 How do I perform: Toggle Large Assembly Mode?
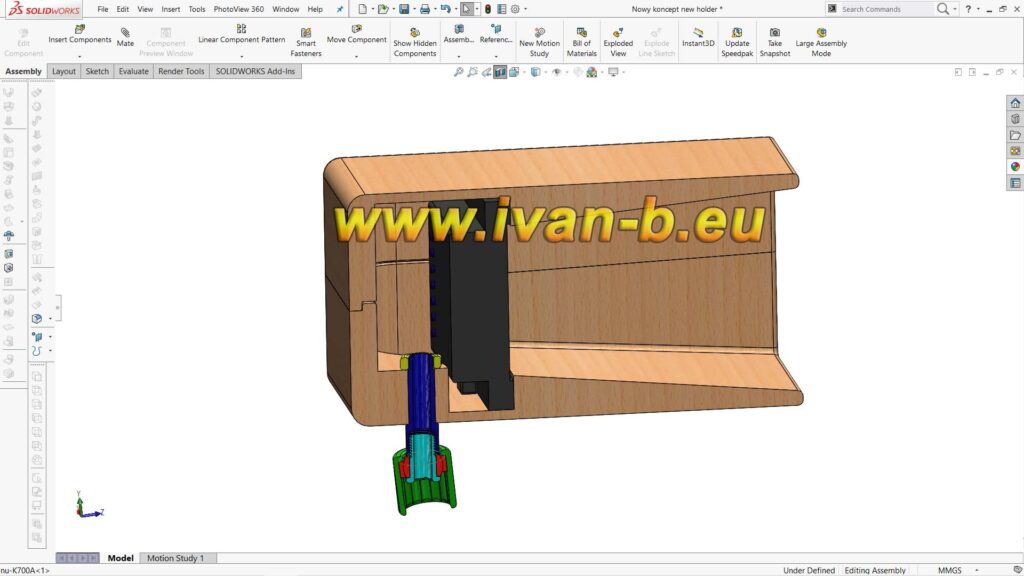coord(821,42)
